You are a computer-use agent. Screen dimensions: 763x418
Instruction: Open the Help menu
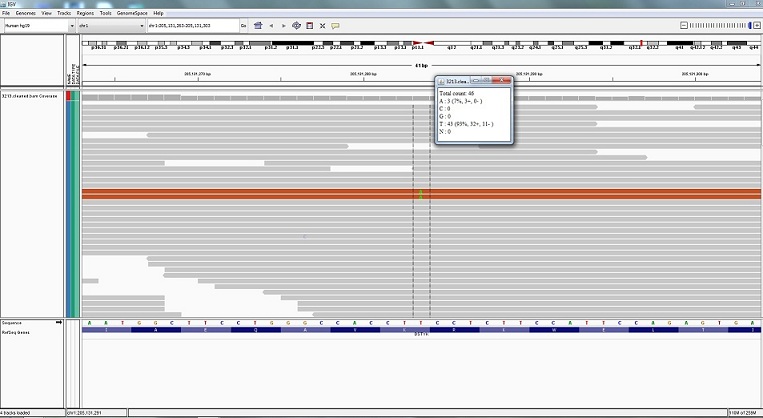coord(158,13)
